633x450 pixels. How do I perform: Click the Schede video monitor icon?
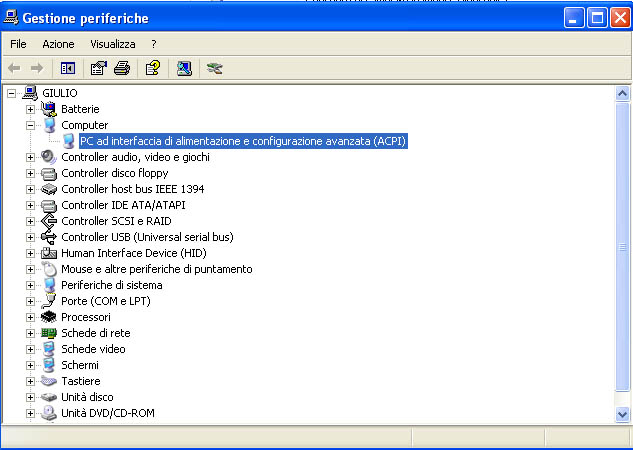pos(49,349)
